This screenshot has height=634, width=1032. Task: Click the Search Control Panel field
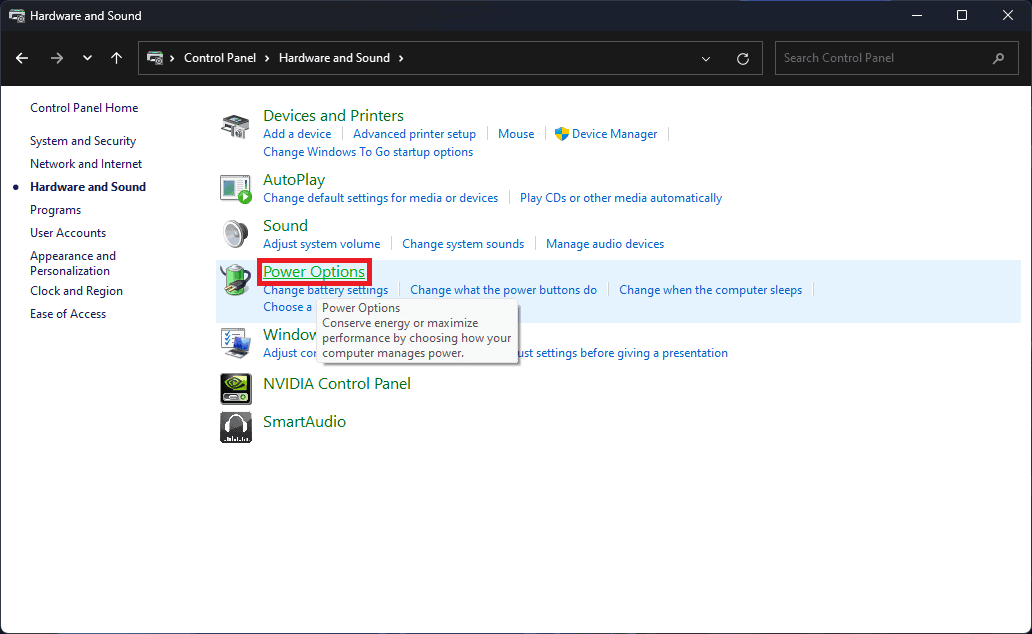coord(885,58)
